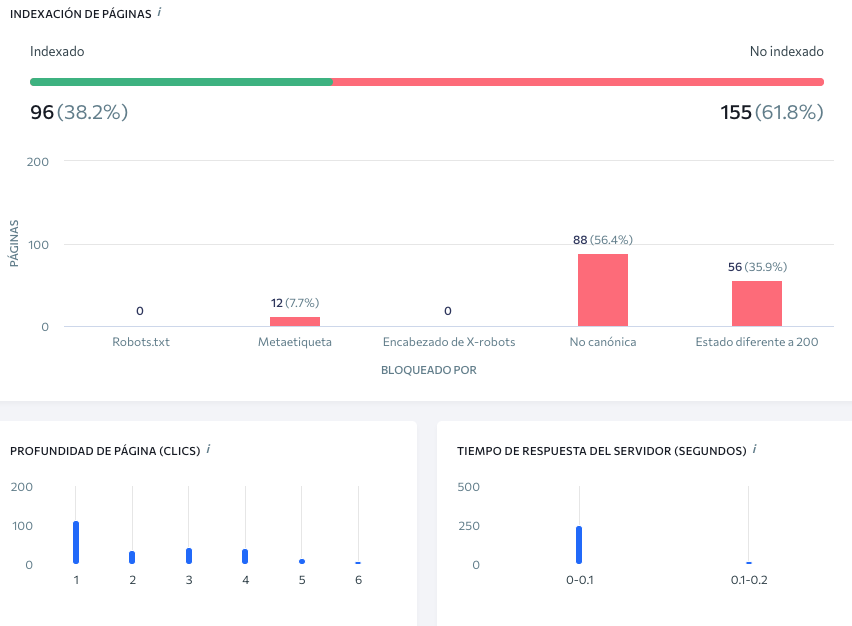Click the 88 (56.4%) value label

coord(603,240)
